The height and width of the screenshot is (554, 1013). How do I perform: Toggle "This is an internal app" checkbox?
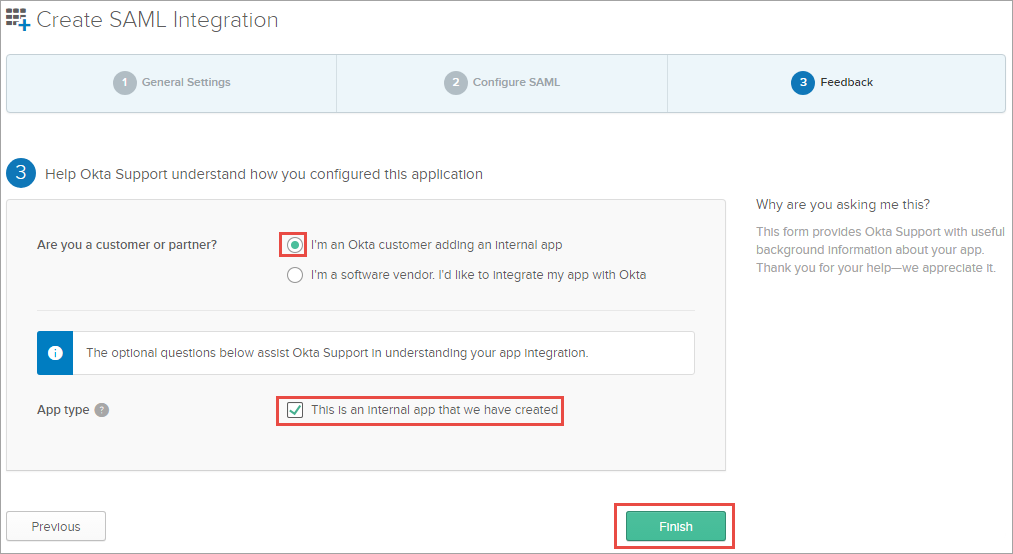click(x=295, y=410)
